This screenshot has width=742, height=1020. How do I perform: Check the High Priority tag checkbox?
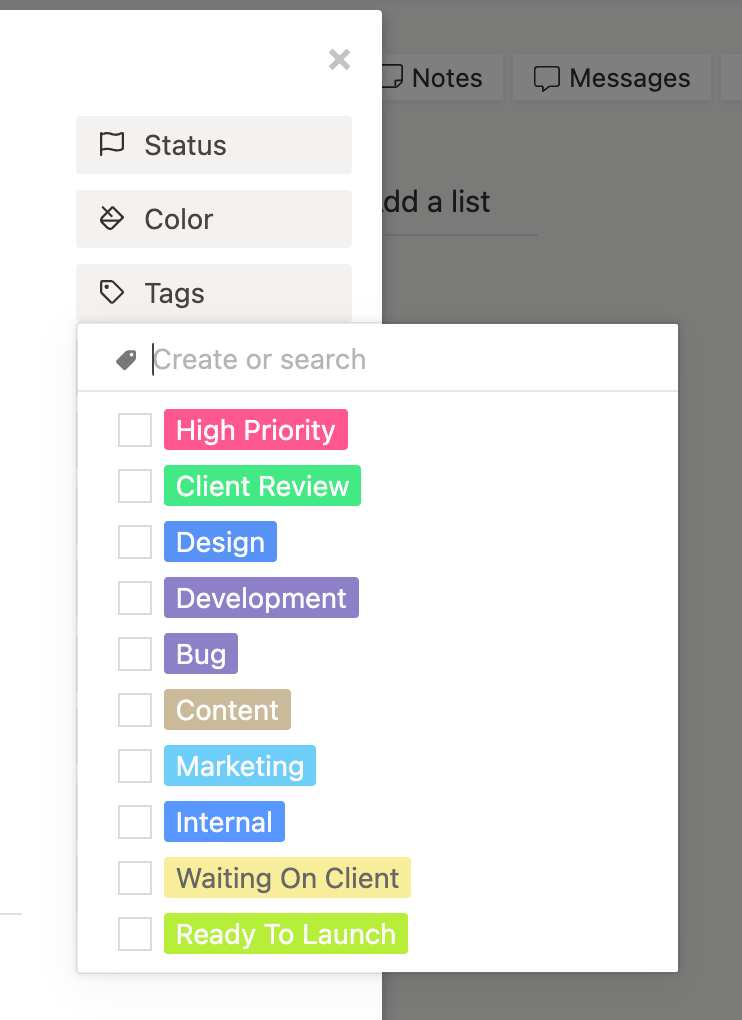pyautogui.click(x=135, y=430)
